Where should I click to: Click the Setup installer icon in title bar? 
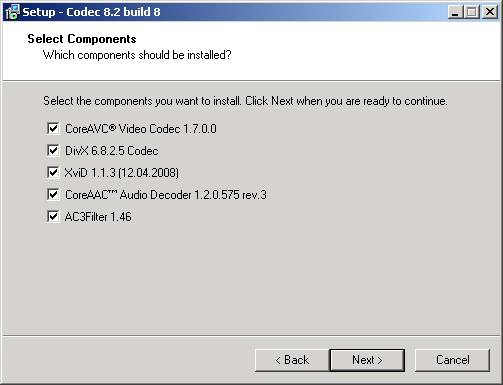[x=12, y=12]
